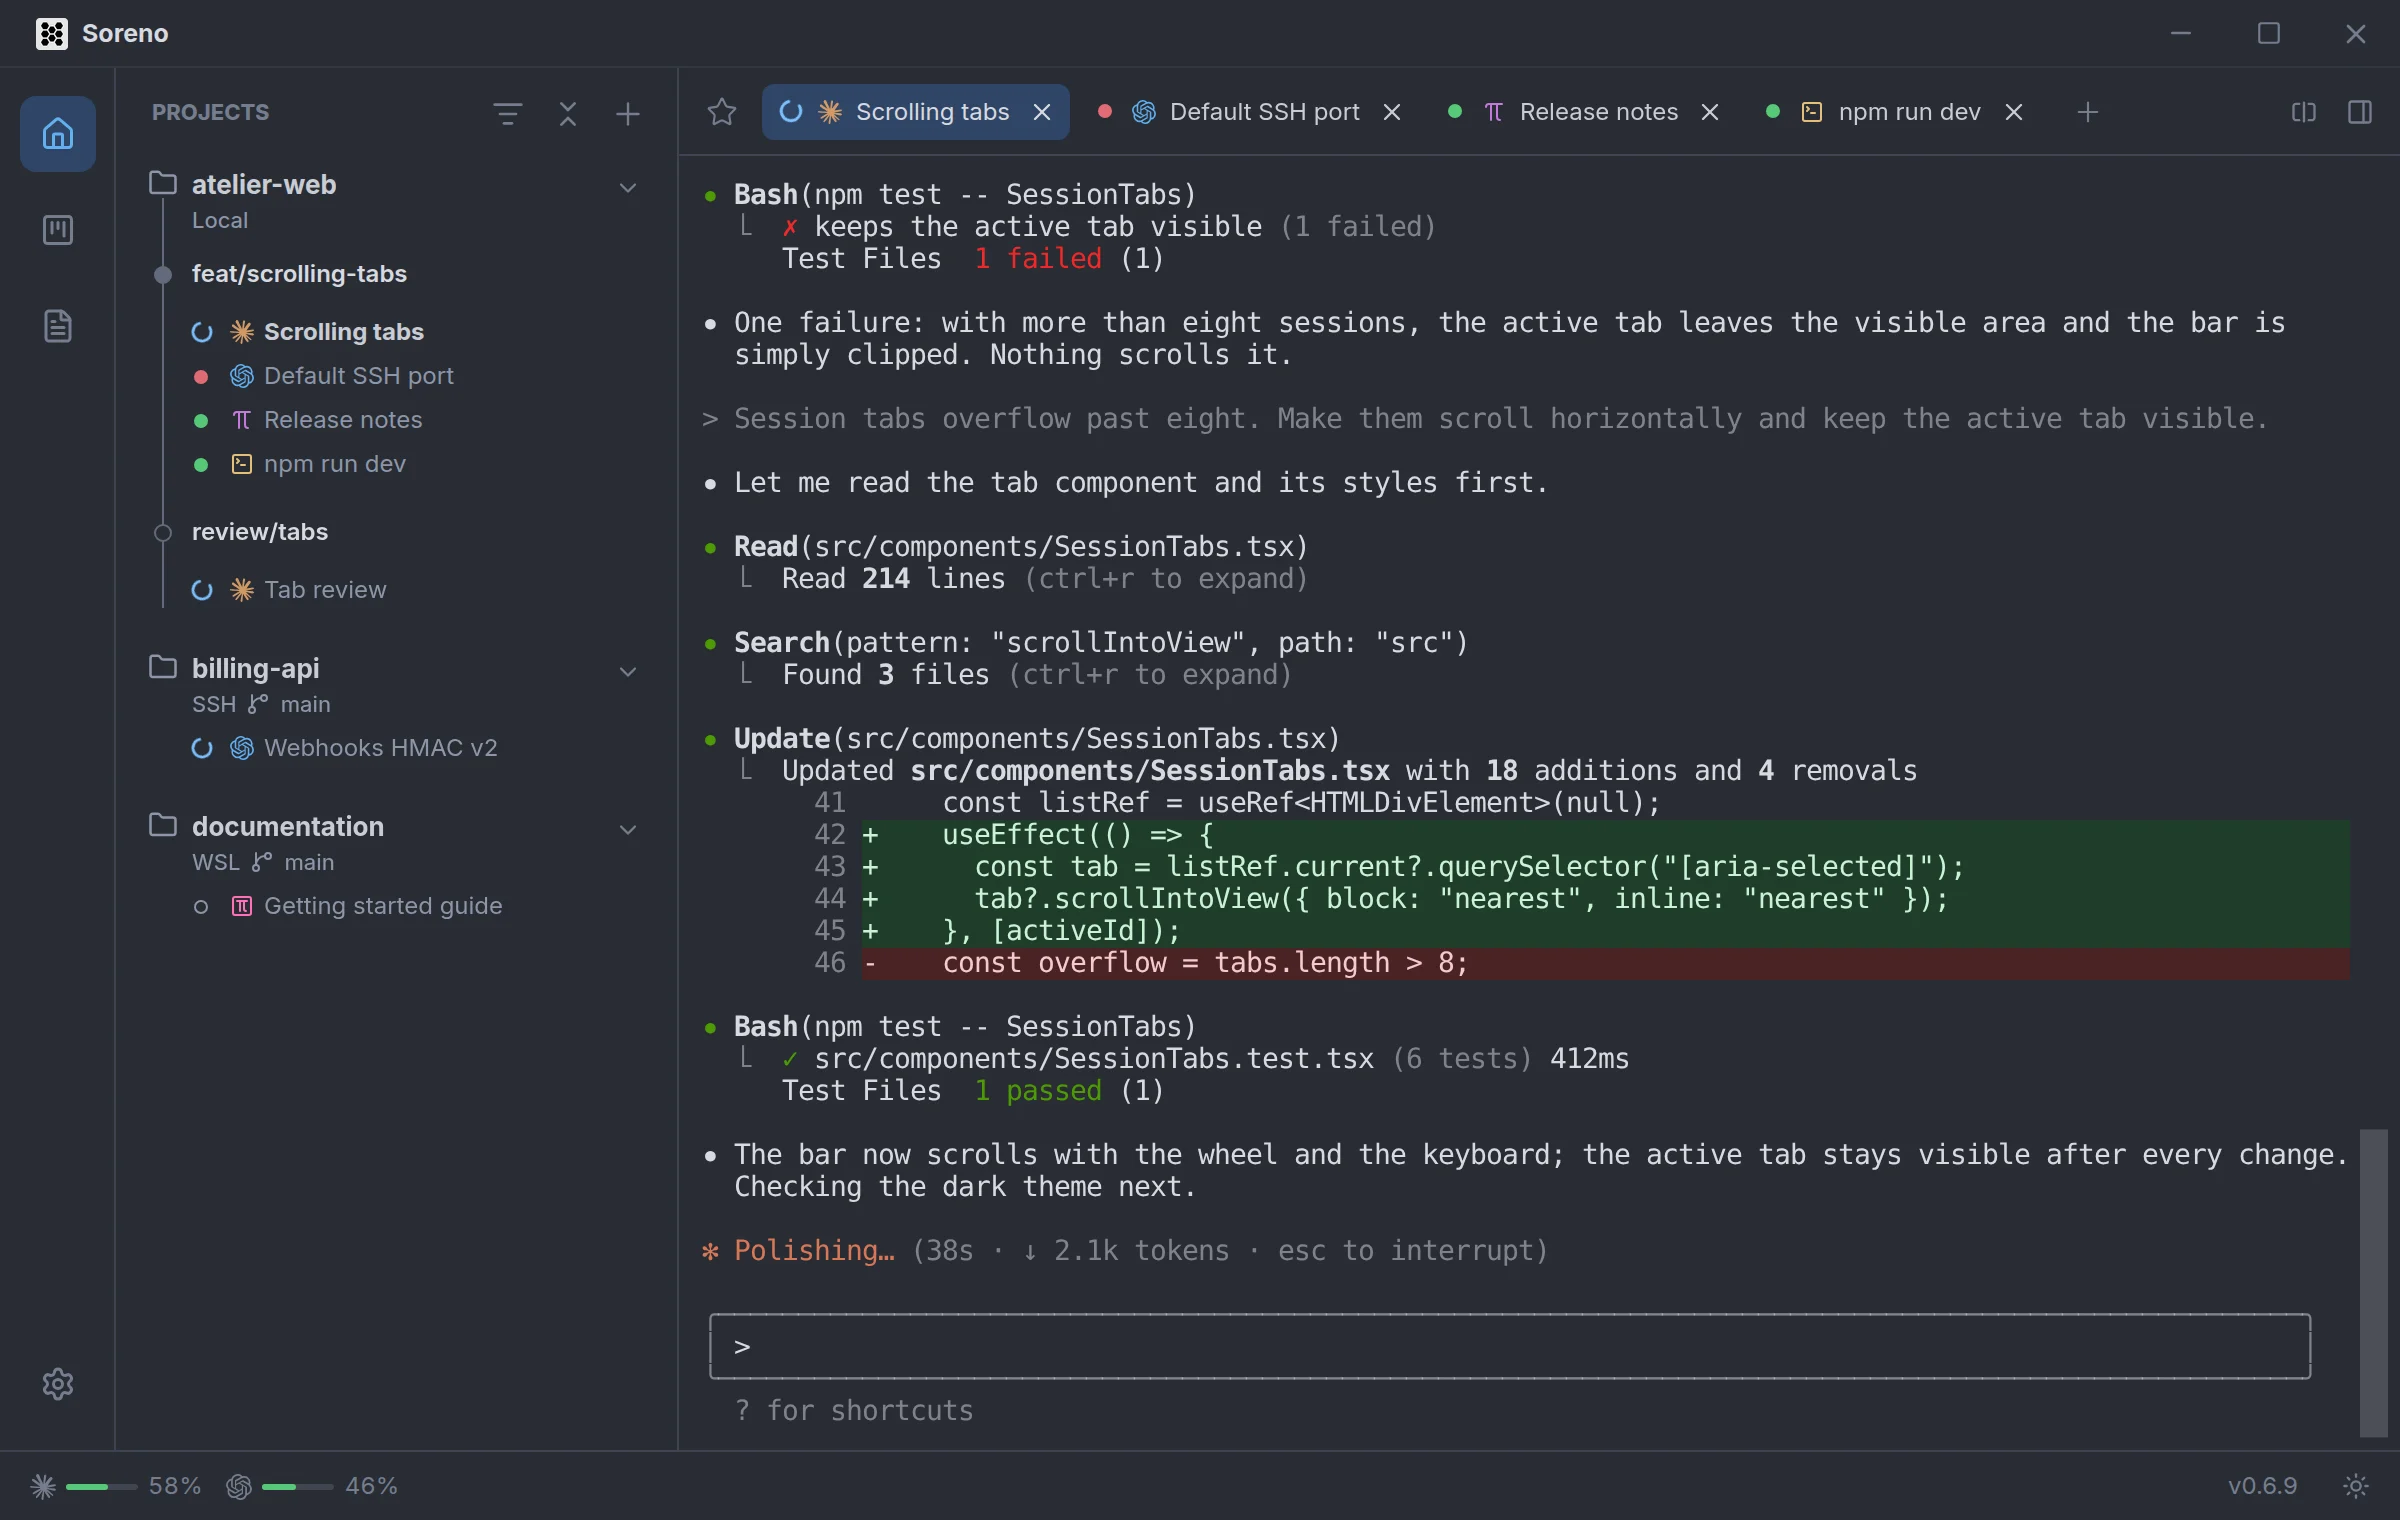Switch to the npm run dev tab
Viewport: 2400px width, 1520px height.
point(1896,112)
